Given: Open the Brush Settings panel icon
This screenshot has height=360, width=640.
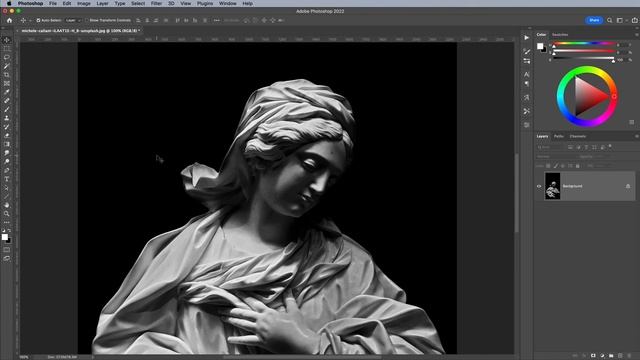Looking at the screenshot, I should click(527, 61).
